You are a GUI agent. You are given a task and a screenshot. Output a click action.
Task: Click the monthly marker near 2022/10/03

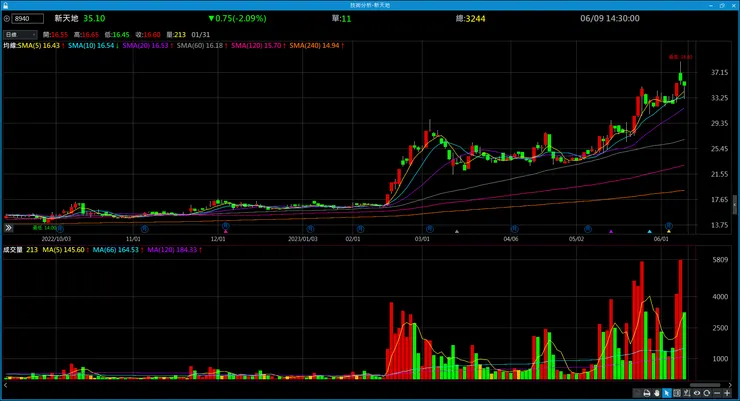(60, 229)
